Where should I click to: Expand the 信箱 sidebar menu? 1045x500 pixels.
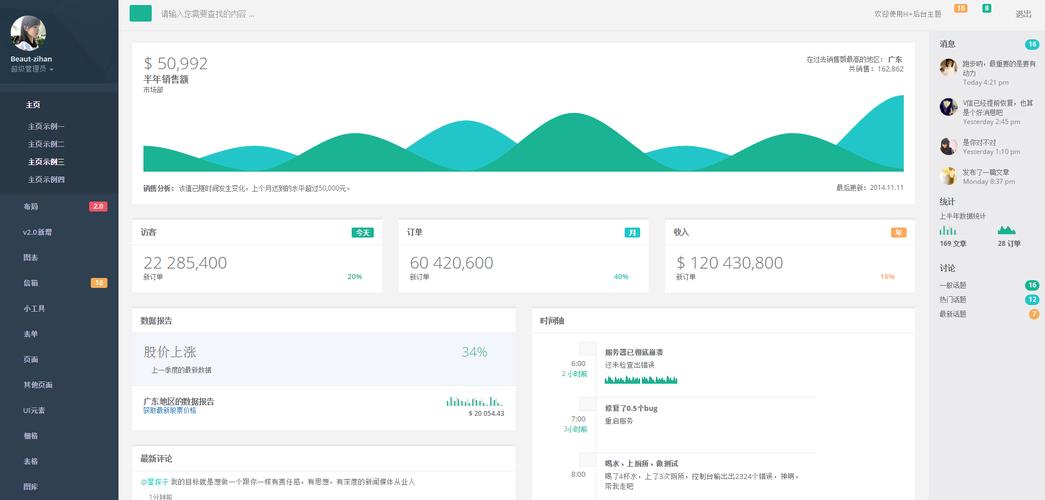pyautogui.click(x=32, y=283)
